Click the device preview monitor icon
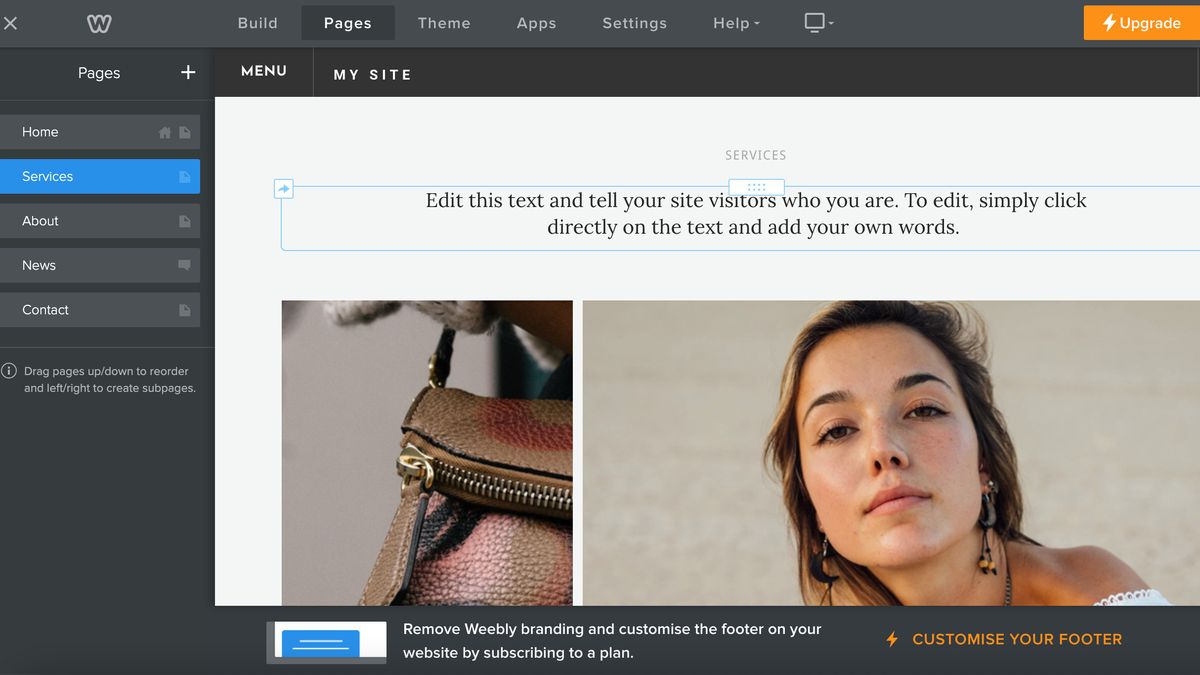1200x675 pixels. [813, 21]
